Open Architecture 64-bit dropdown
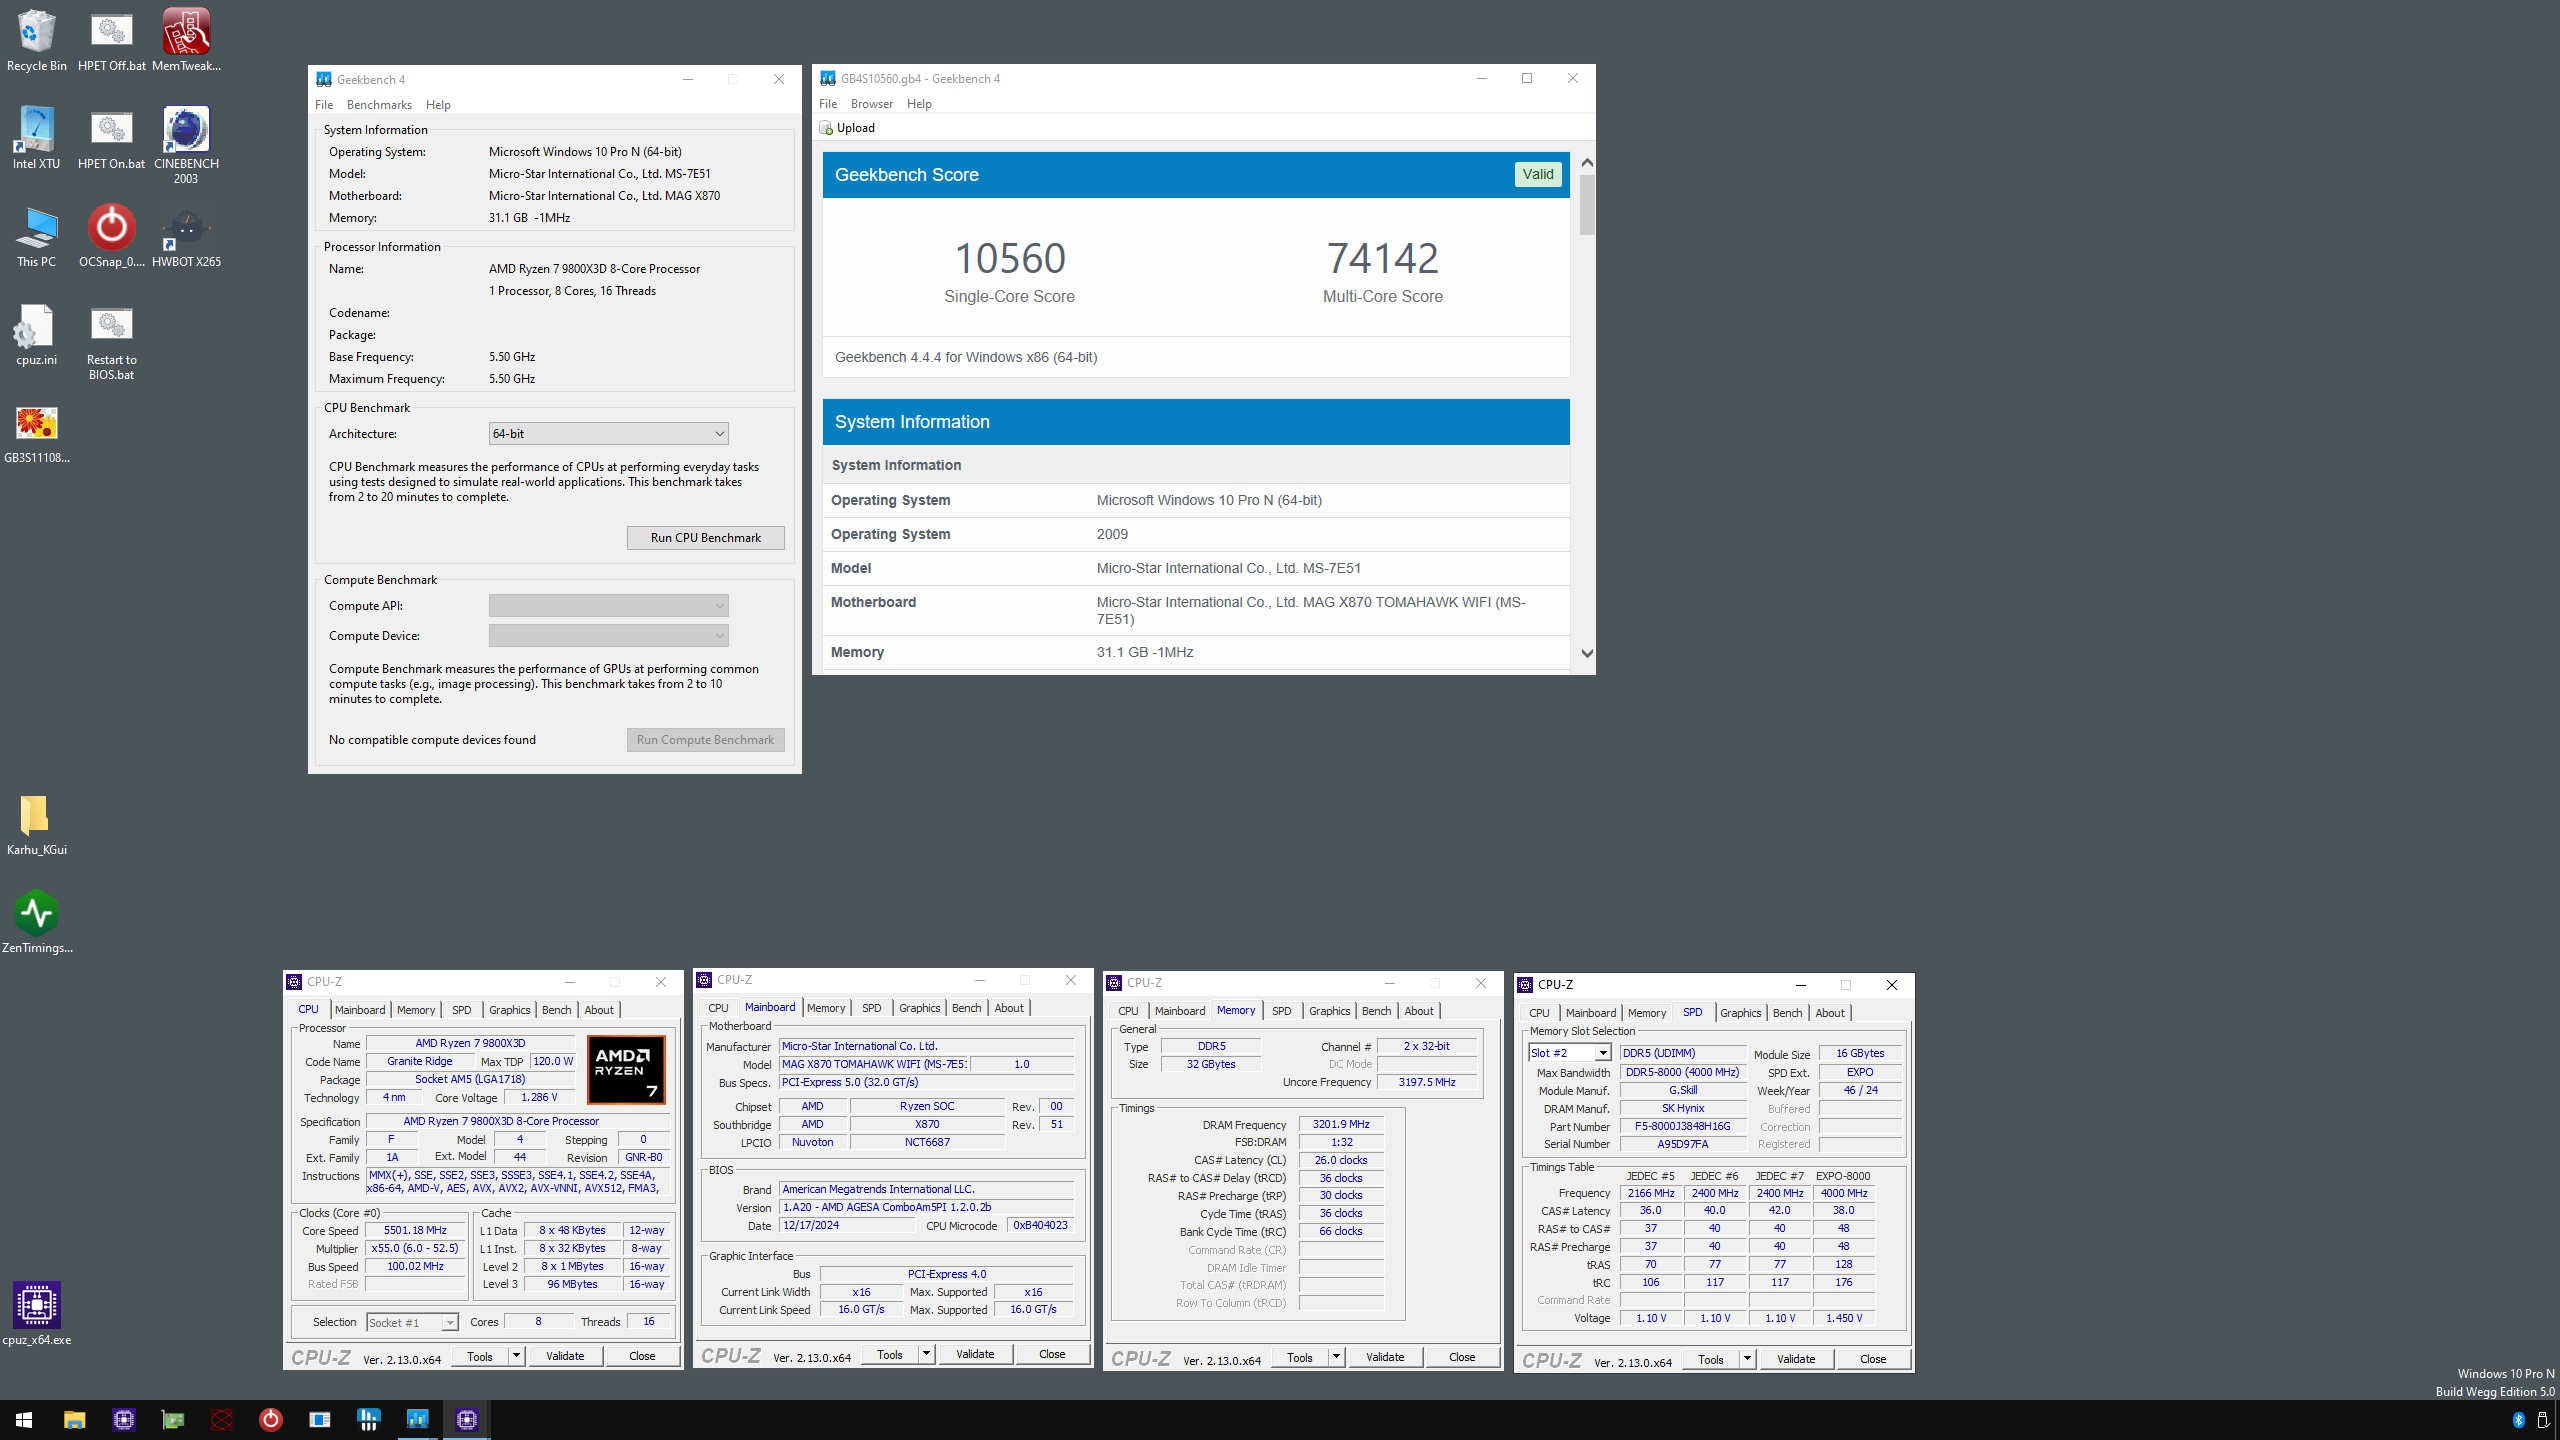 tap(608, 433)
